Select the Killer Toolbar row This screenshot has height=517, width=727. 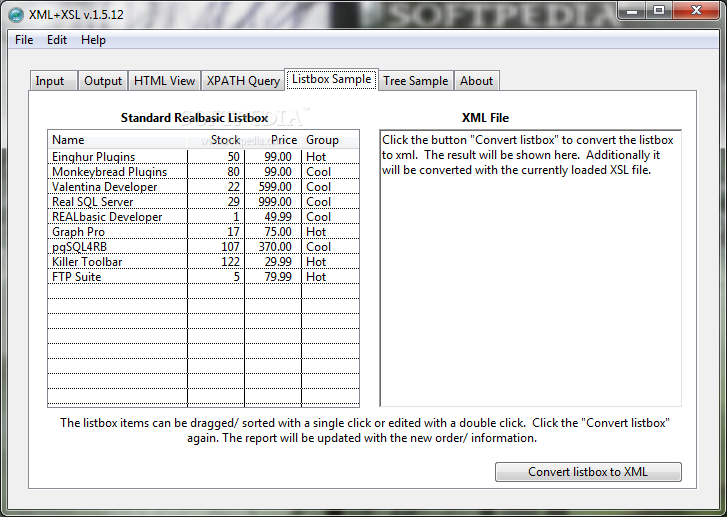[204, 262]
